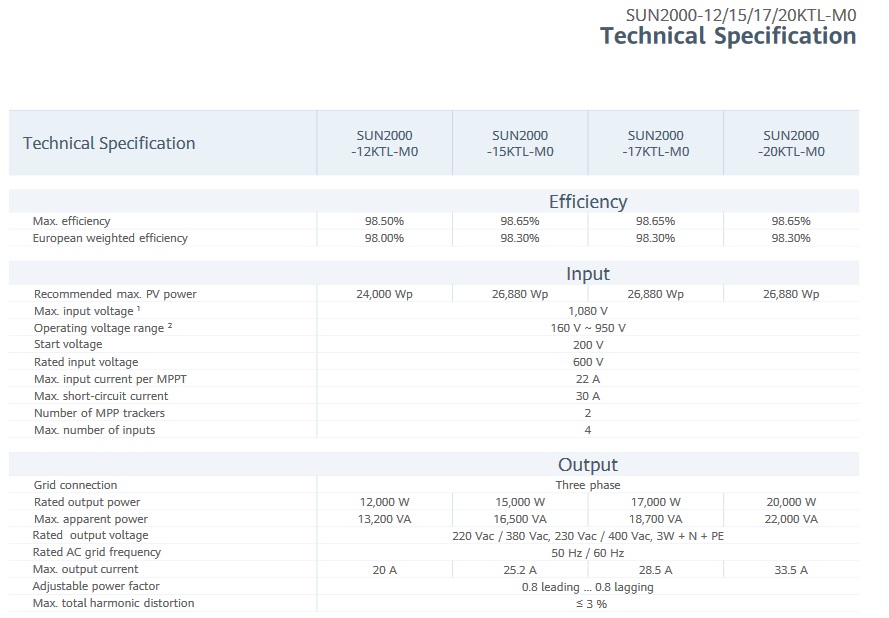The height and width of the screenshot is (618, 889).
Task: Click the 20,000 W value
Action: [x=791, y=502]
